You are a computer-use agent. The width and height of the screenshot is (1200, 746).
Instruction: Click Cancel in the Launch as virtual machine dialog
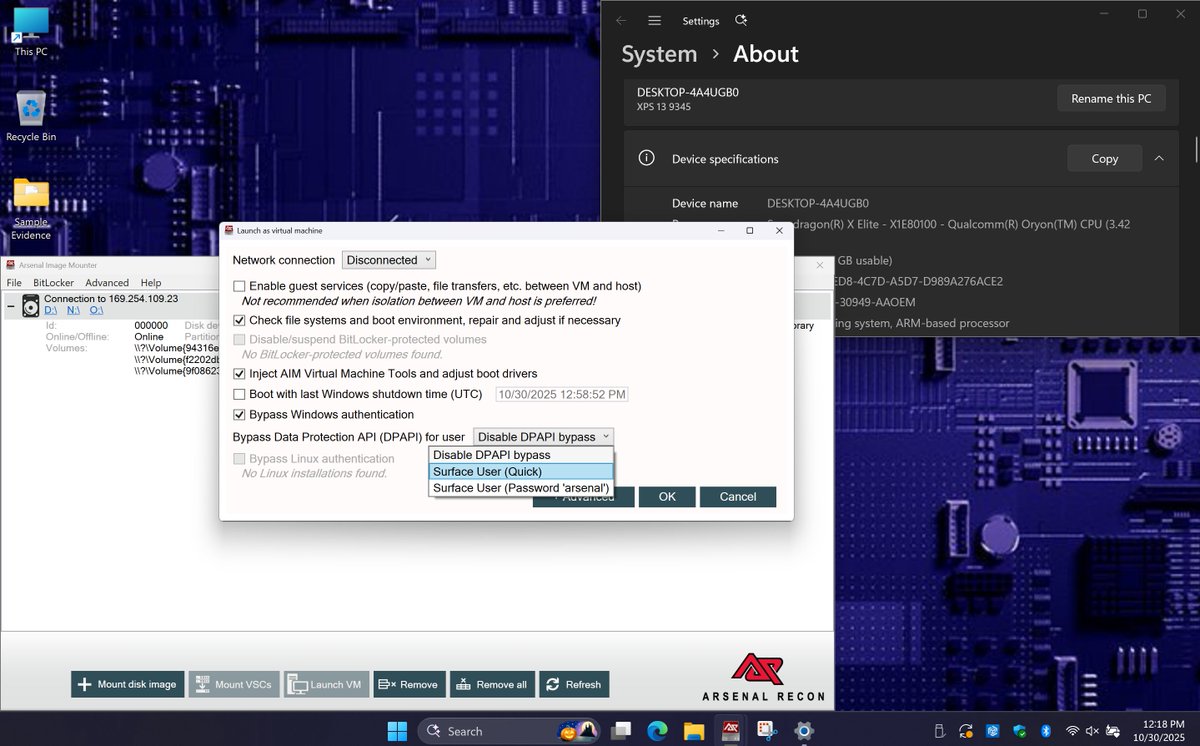coord(738,497)
